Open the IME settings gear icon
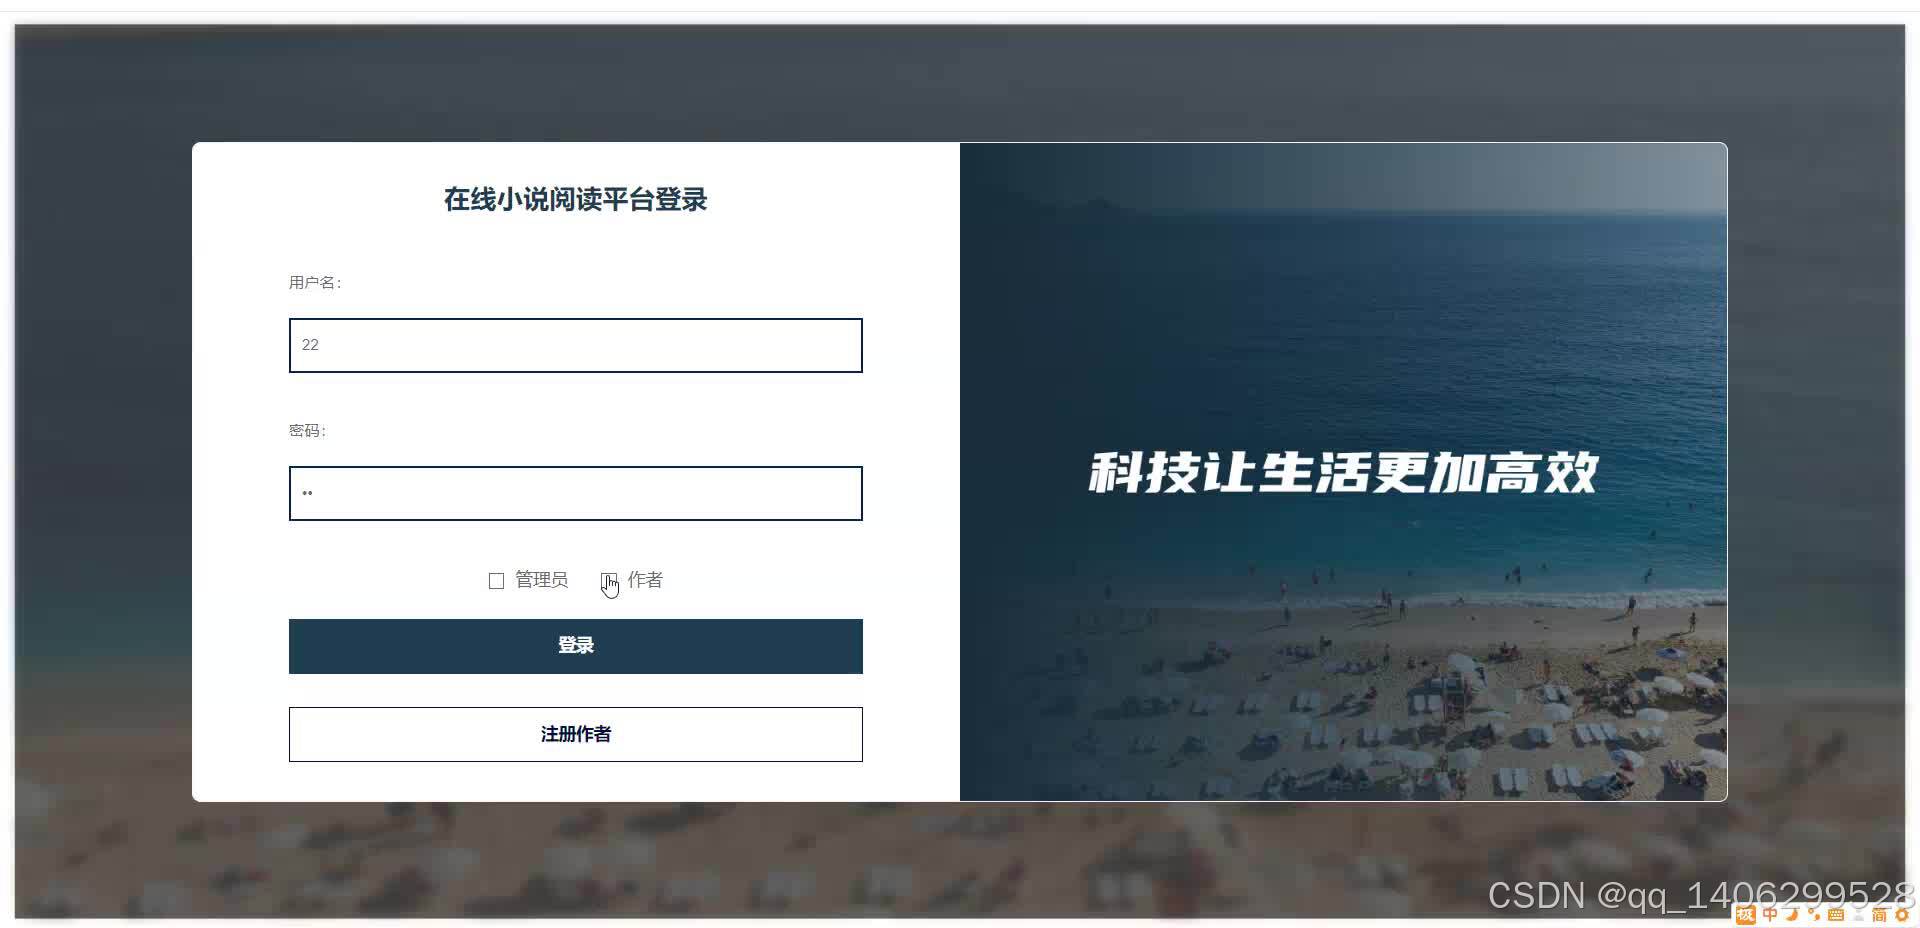This screenshot has width=1920, height=928. point(1901,914)
